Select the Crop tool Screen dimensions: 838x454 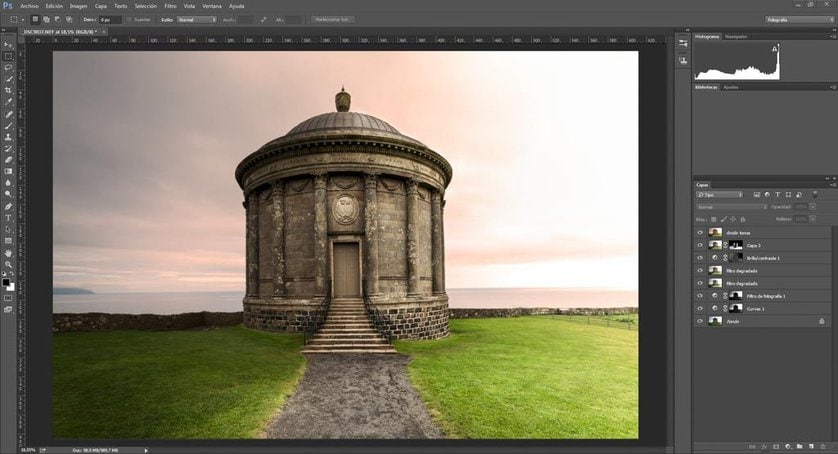click(x=8, y=90)
